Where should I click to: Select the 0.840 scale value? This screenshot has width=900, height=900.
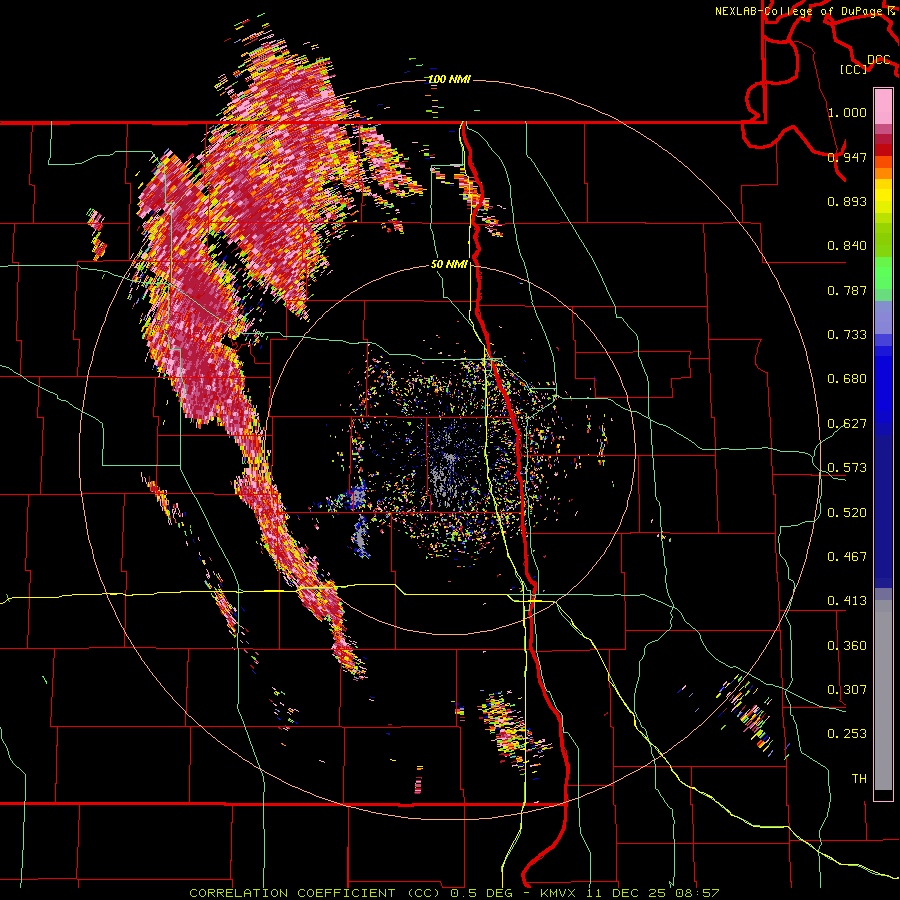click(x=847, y=246)
